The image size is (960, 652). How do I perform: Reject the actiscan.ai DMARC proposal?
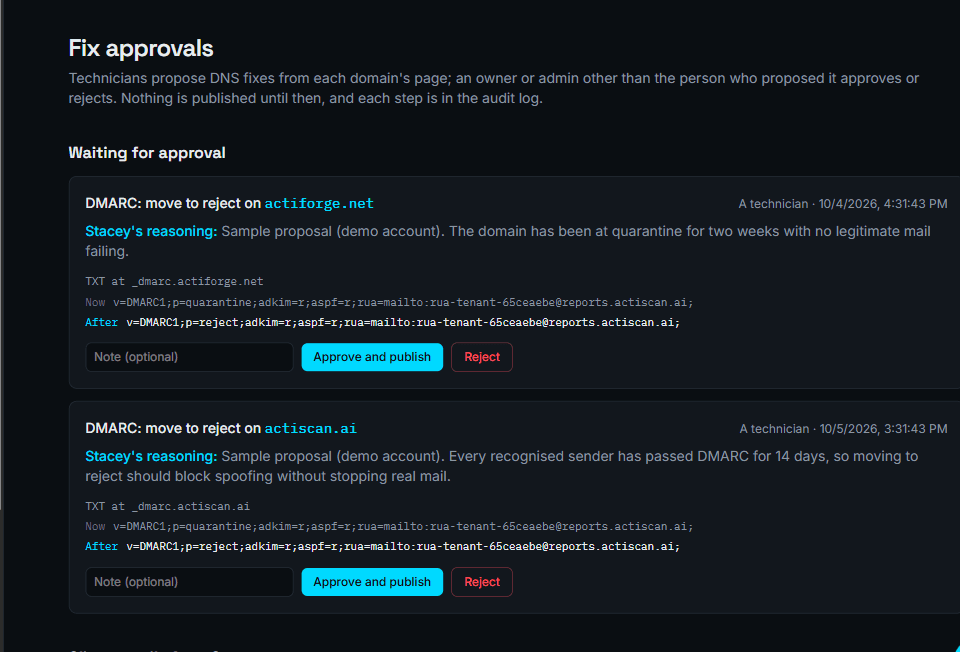(482, 582)
